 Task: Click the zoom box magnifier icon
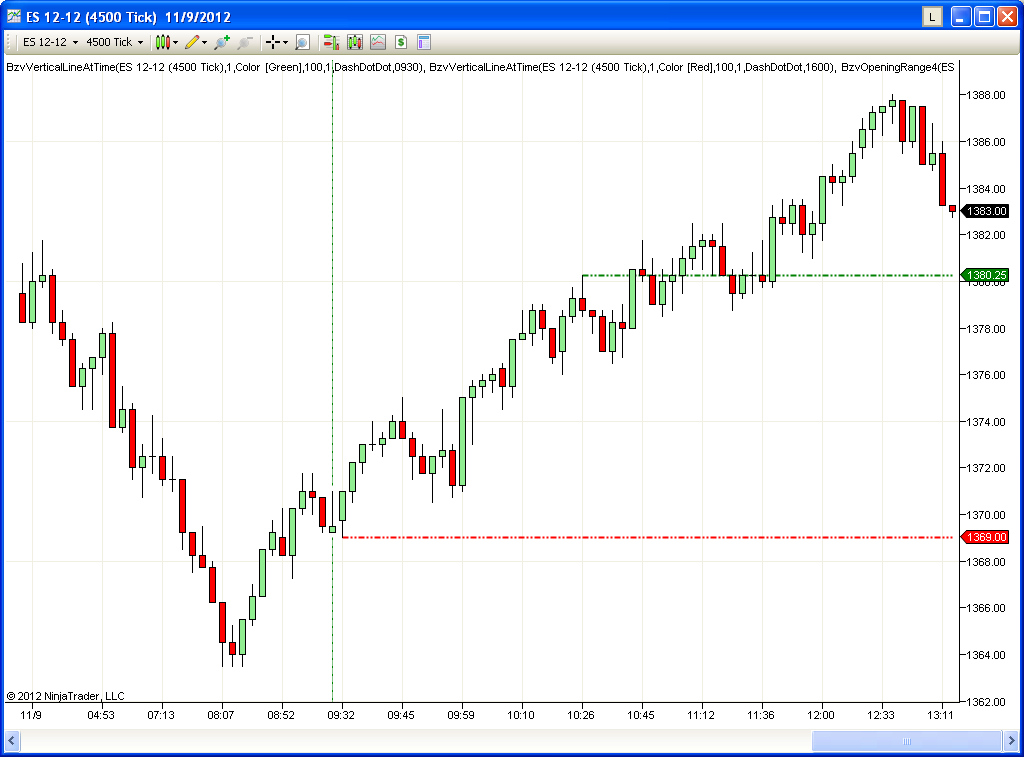302,42
